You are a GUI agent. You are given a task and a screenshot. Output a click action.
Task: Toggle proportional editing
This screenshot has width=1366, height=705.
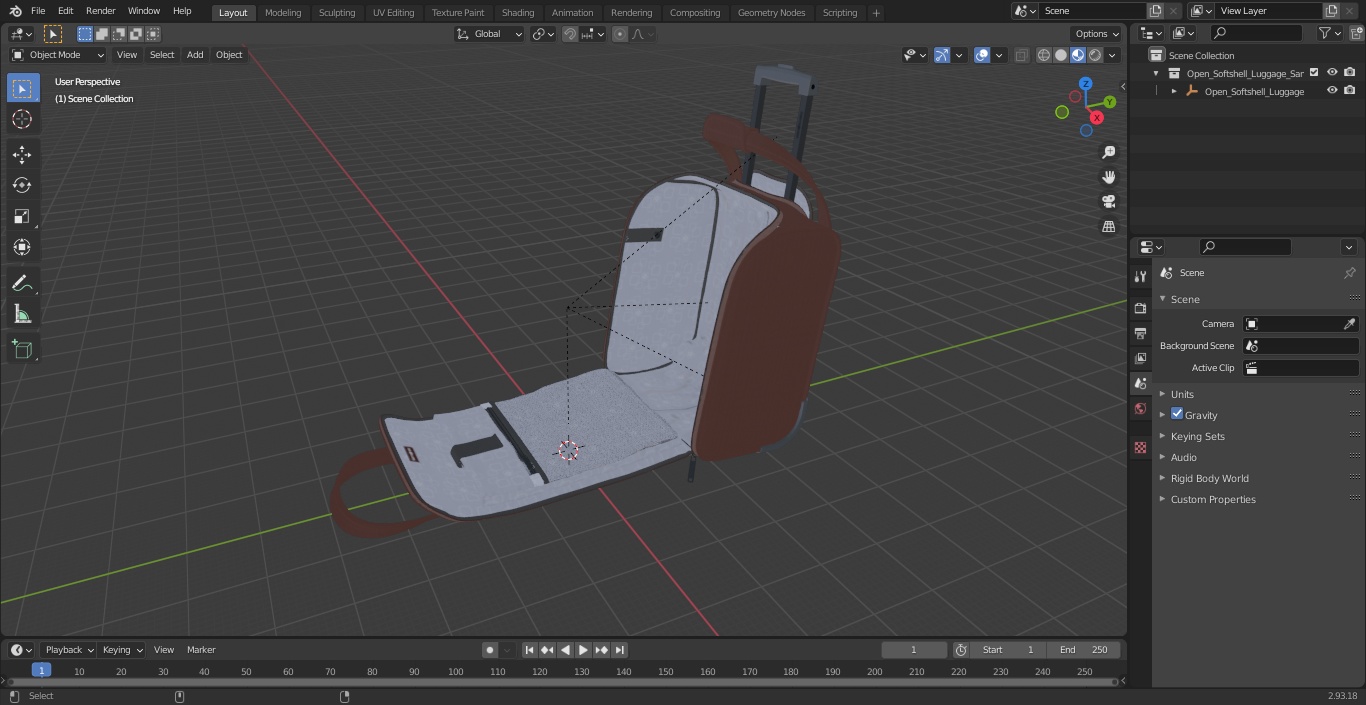[x=620, y=34]
